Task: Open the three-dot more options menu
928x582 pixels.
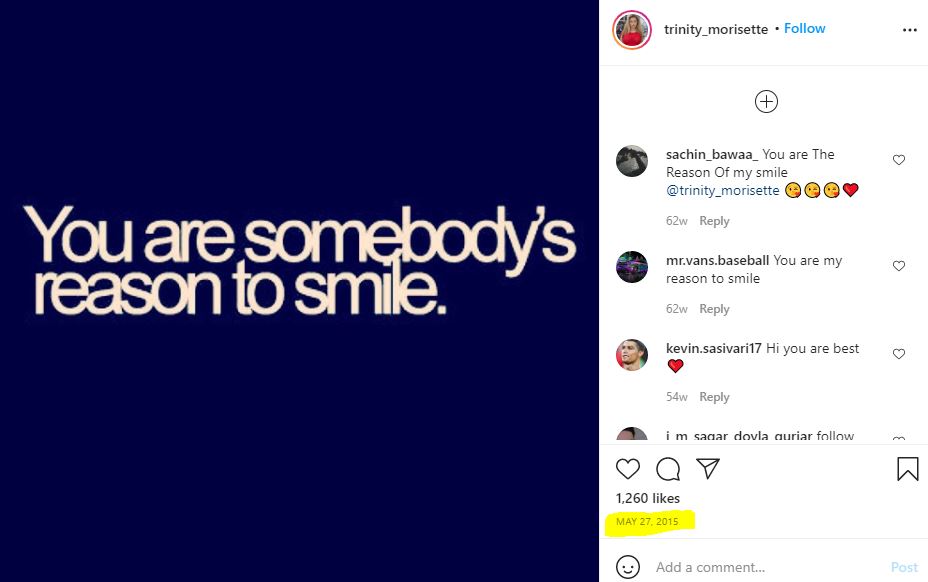Action: [910, 30]
